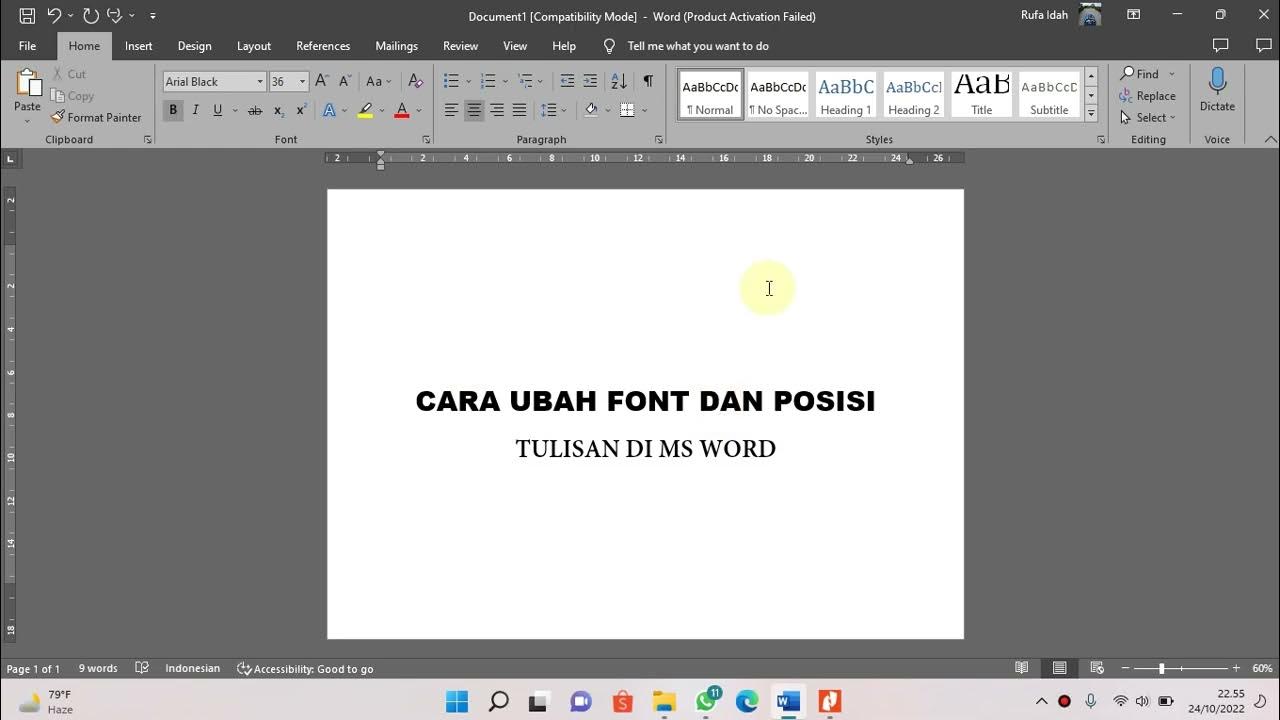The height and width of the screenshot is (720, 1280).
Task: Switch to the References tab
Action: click(323, 46)
